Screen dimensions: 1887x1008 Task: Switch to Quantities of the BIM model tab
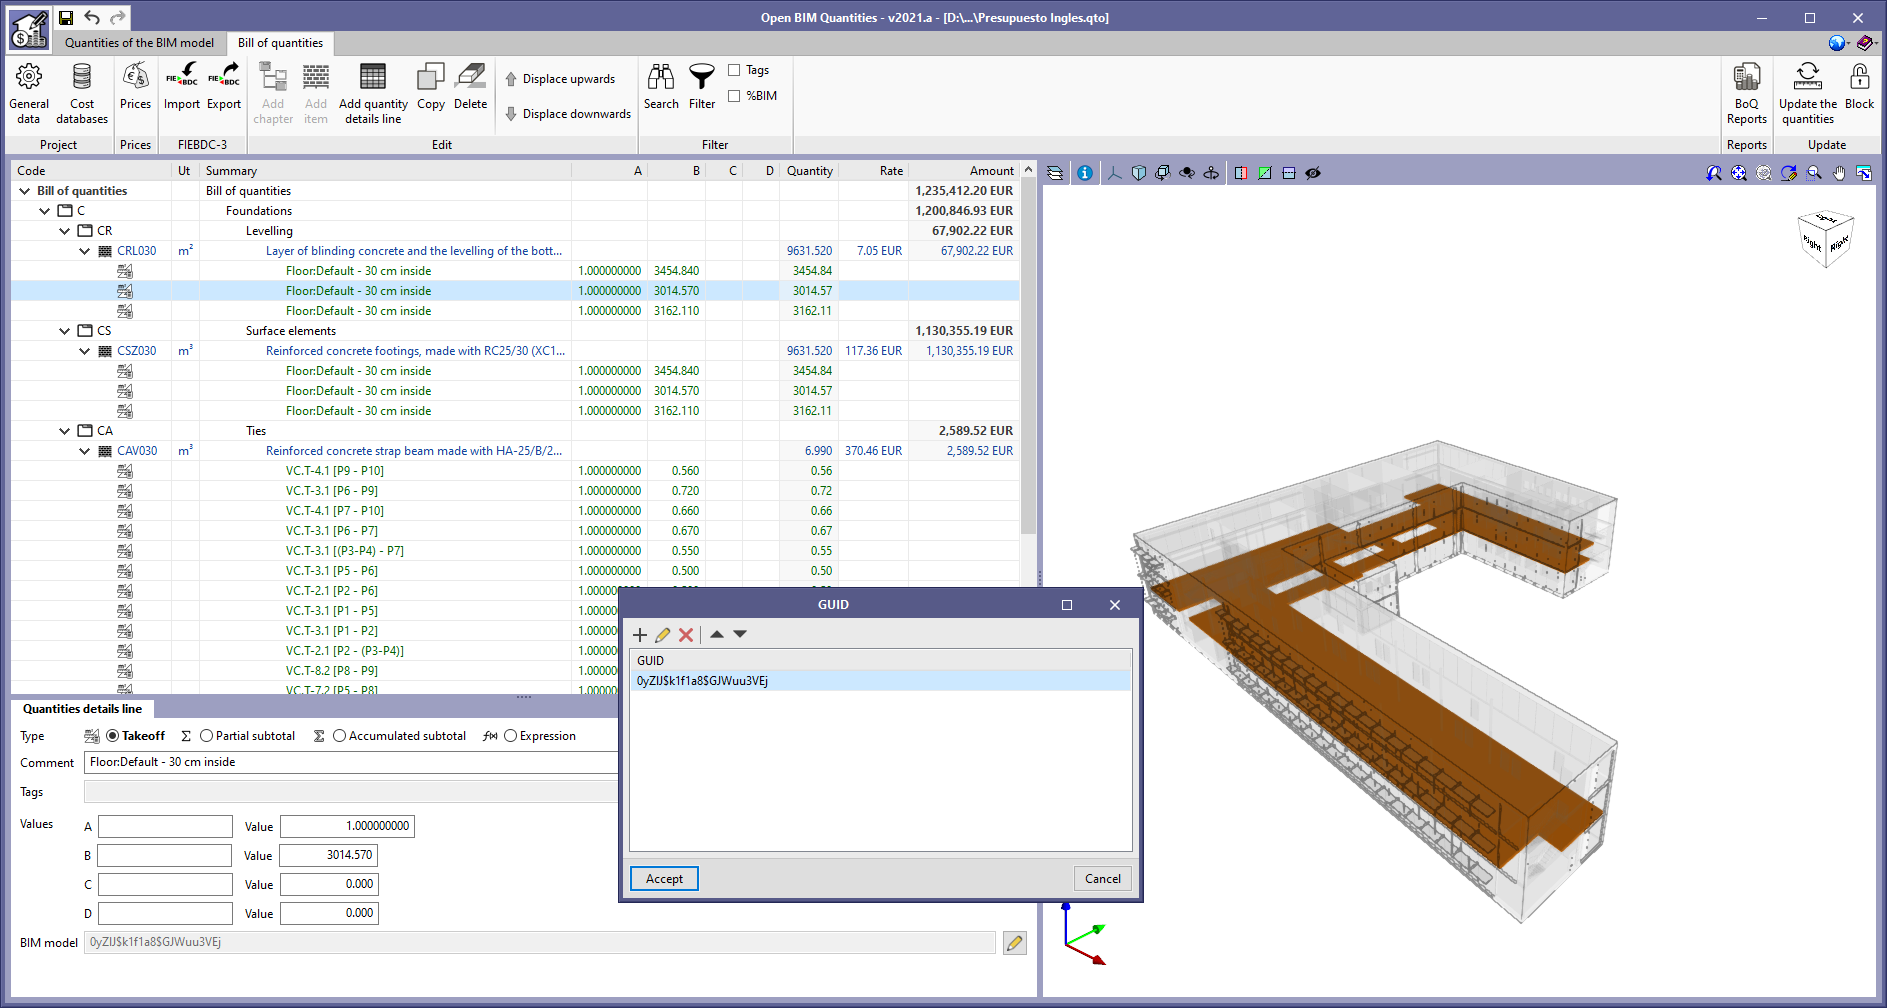point(139,43)
